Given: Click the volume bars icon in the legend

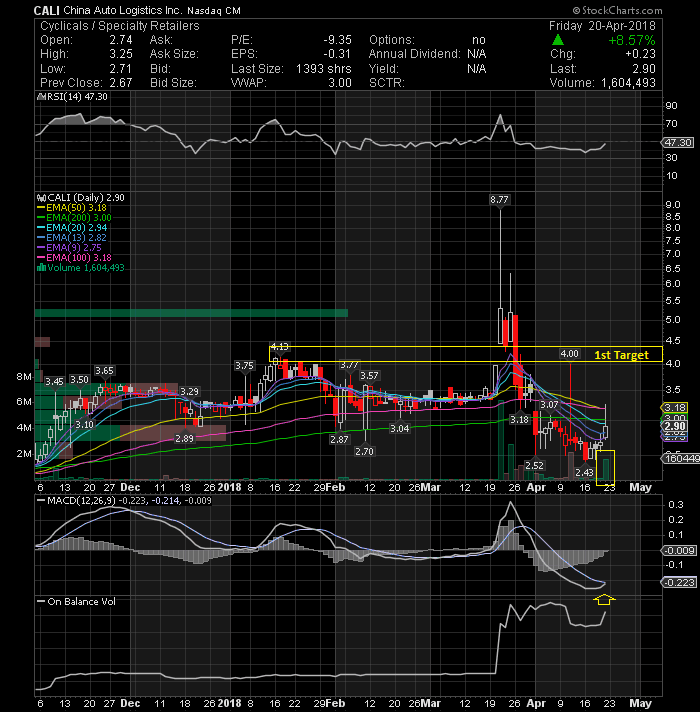Looking at the screenshot, I should 41,267.
